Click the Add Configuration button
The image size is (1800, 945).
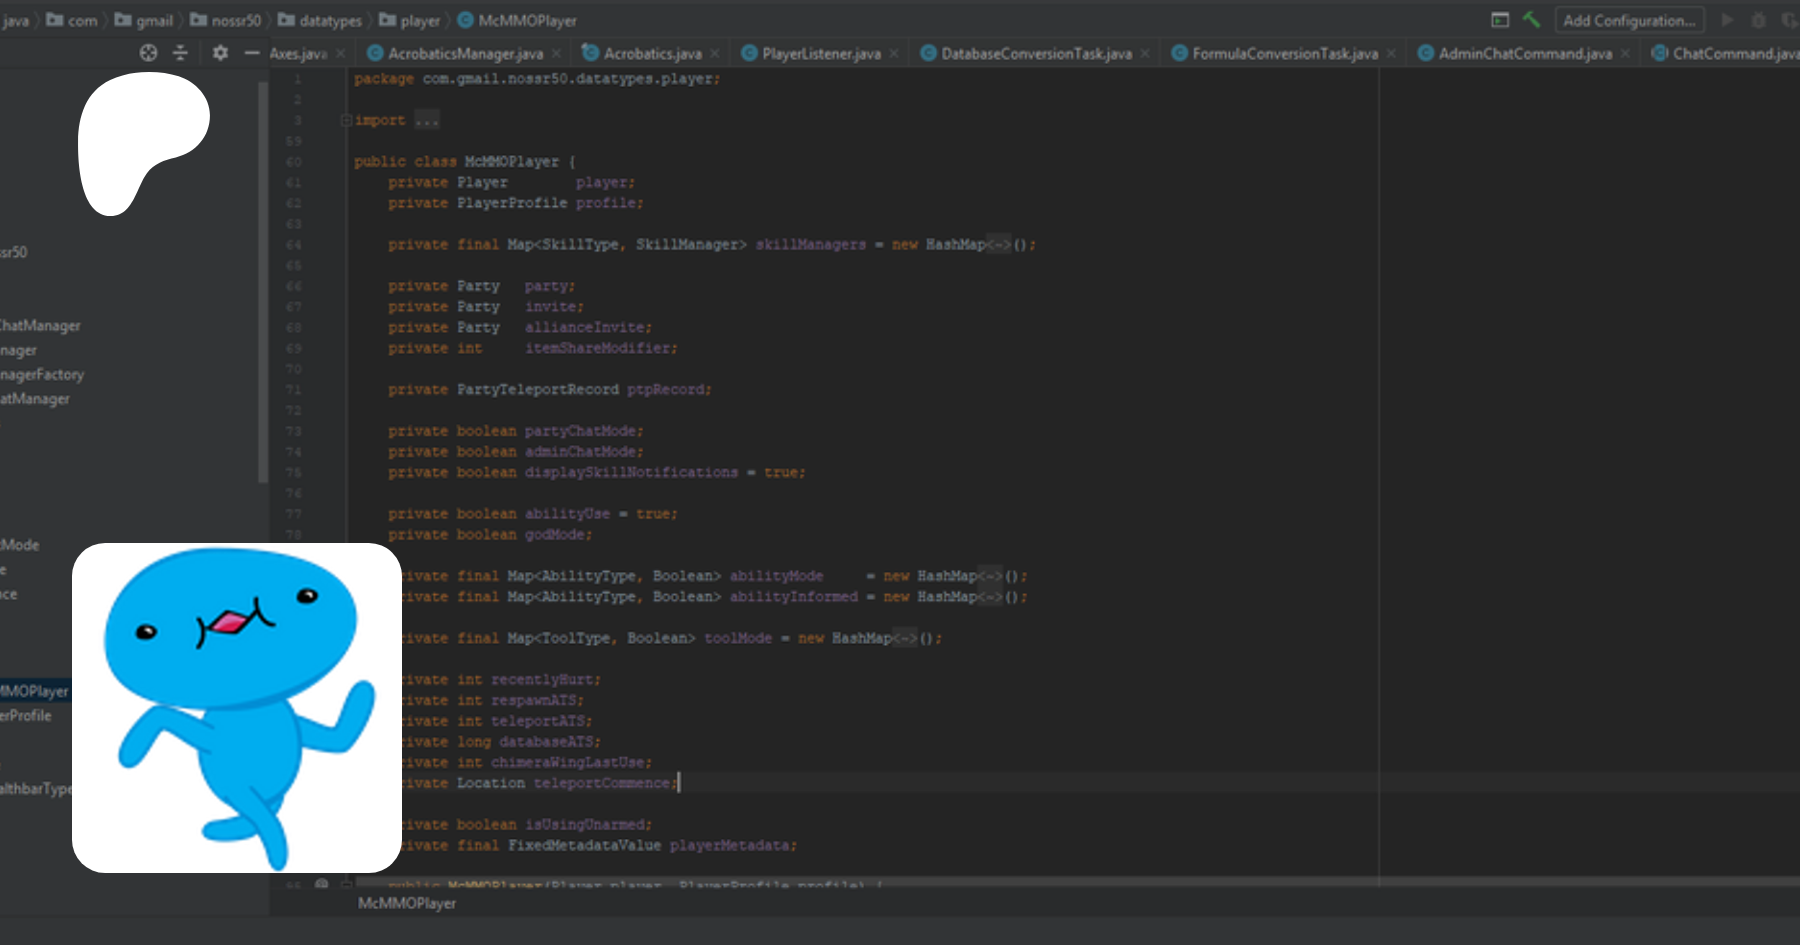point(1629,20)
